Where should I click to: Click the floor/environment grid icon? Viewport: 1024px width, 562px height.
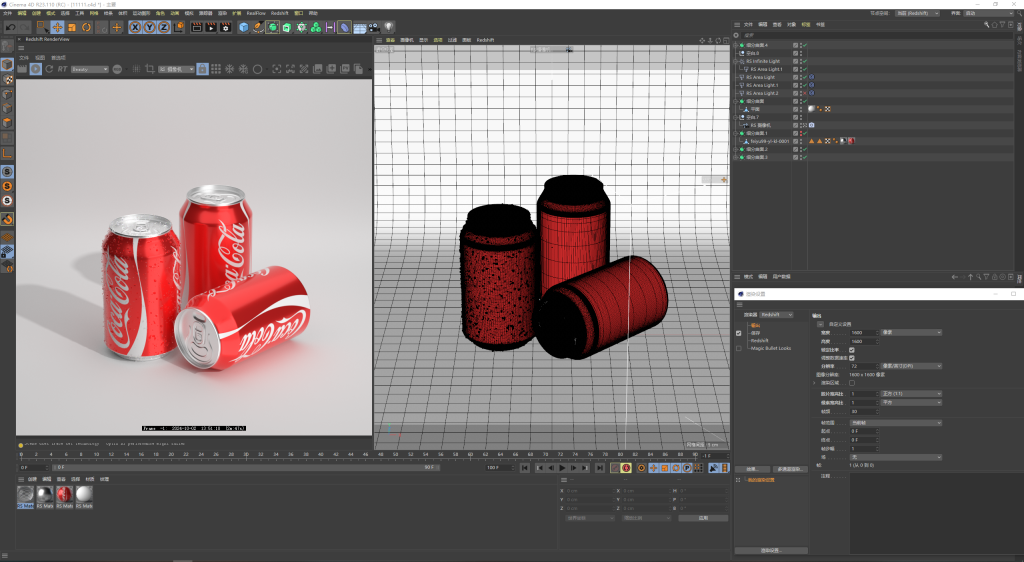point(360,27)
